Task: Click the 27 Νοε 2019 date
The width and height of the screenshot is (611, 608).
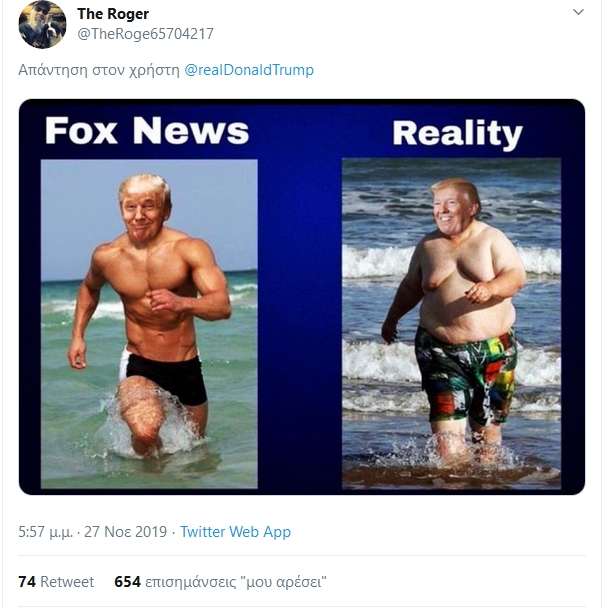Action: tap(123, 532)
